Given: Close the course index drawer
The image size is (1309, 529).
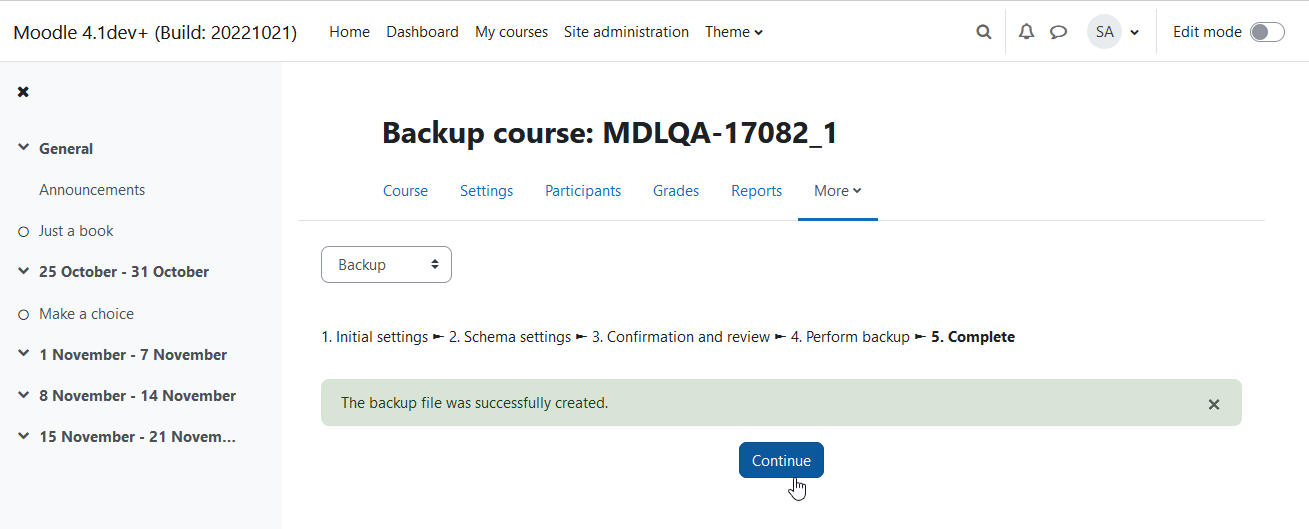Looking at the screenshot, I should [x=23, y=91].
